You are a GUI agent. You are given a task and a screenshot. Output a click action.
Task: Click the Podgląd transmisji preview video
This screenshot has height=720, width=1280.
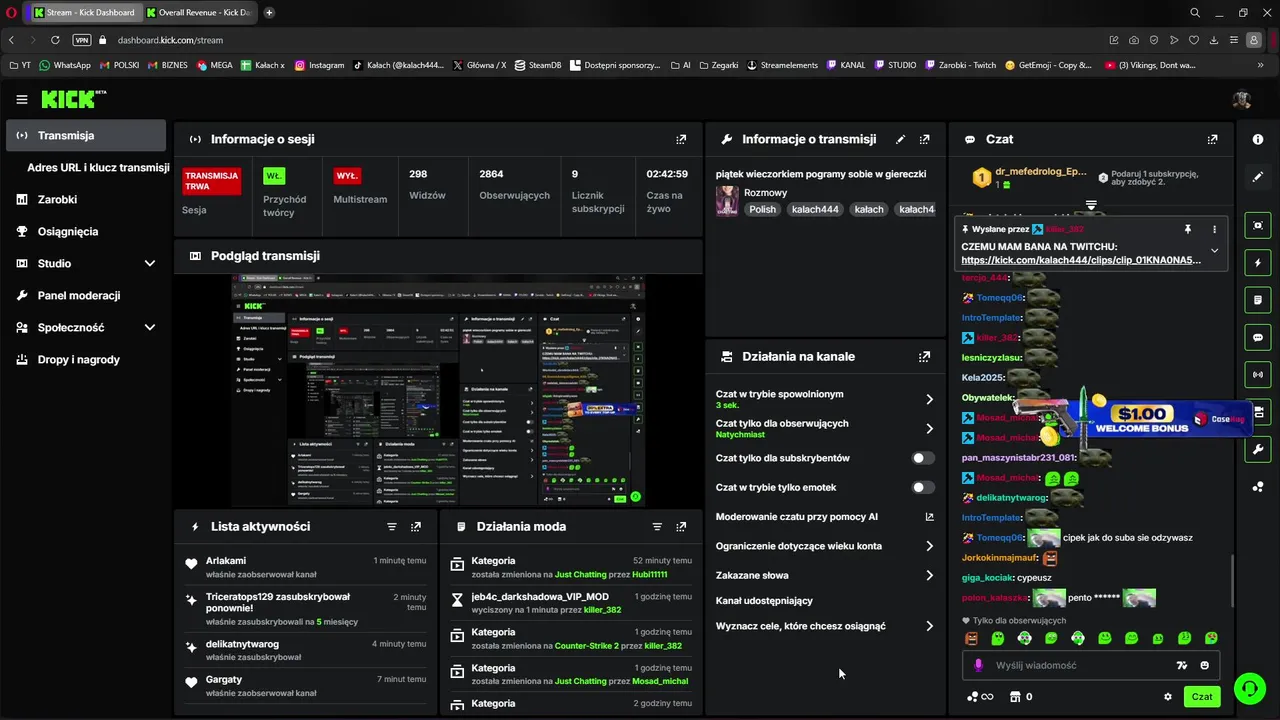point(438,391)
